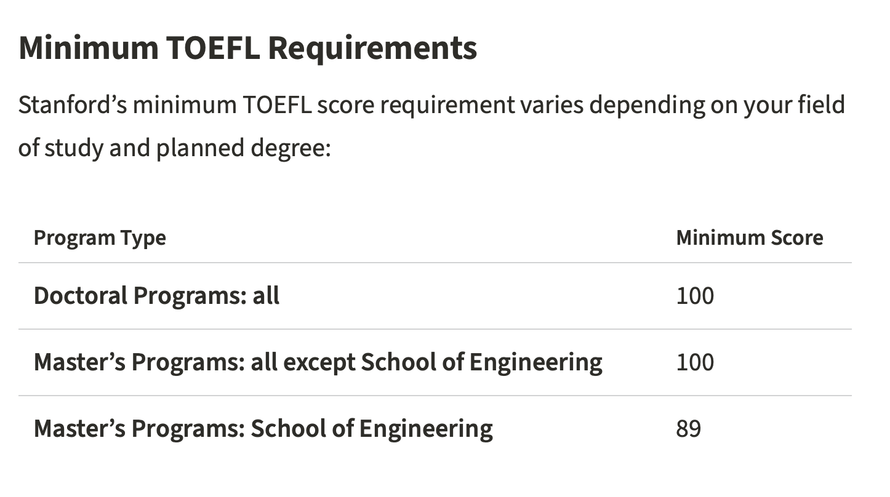This screenshot has height=497, width=890.
Task: Click the School of Engineering score 89
Action: click(x=689, y=429)
